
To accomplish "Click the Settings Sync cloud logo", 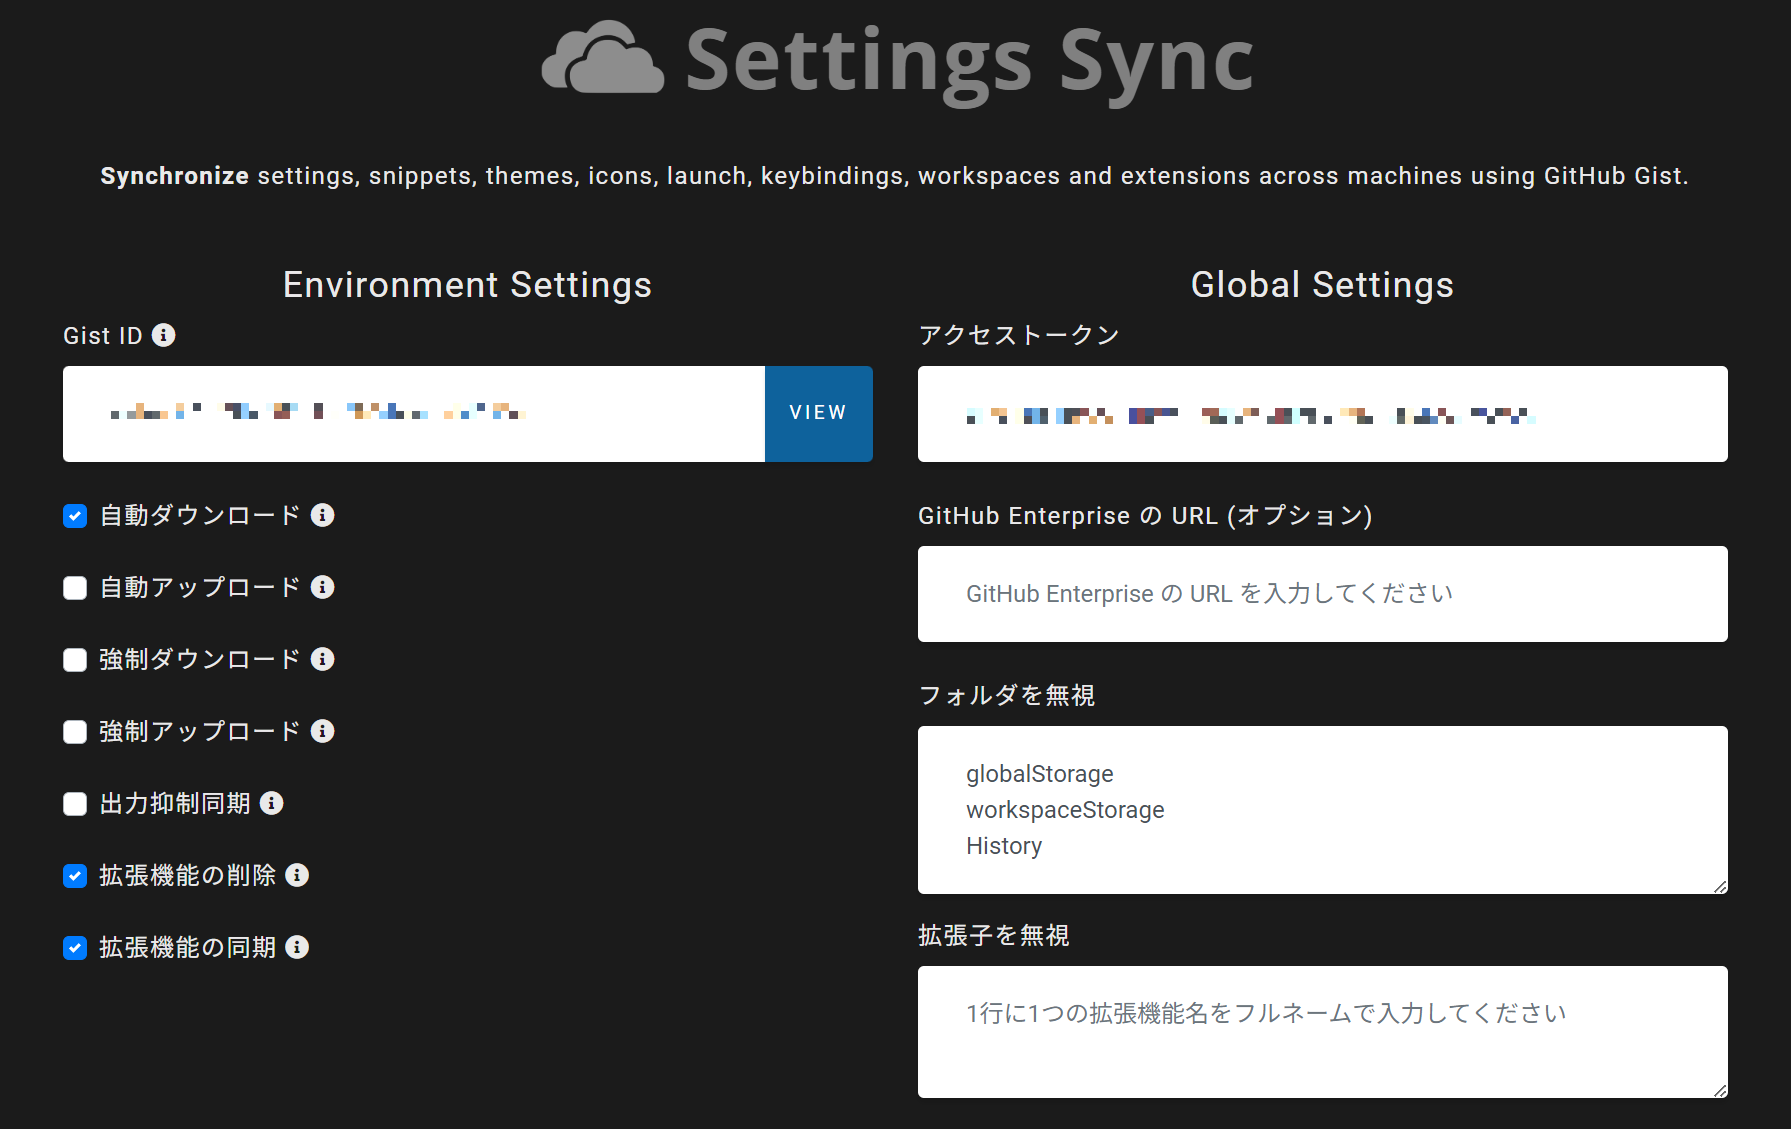I will (602, 60).
